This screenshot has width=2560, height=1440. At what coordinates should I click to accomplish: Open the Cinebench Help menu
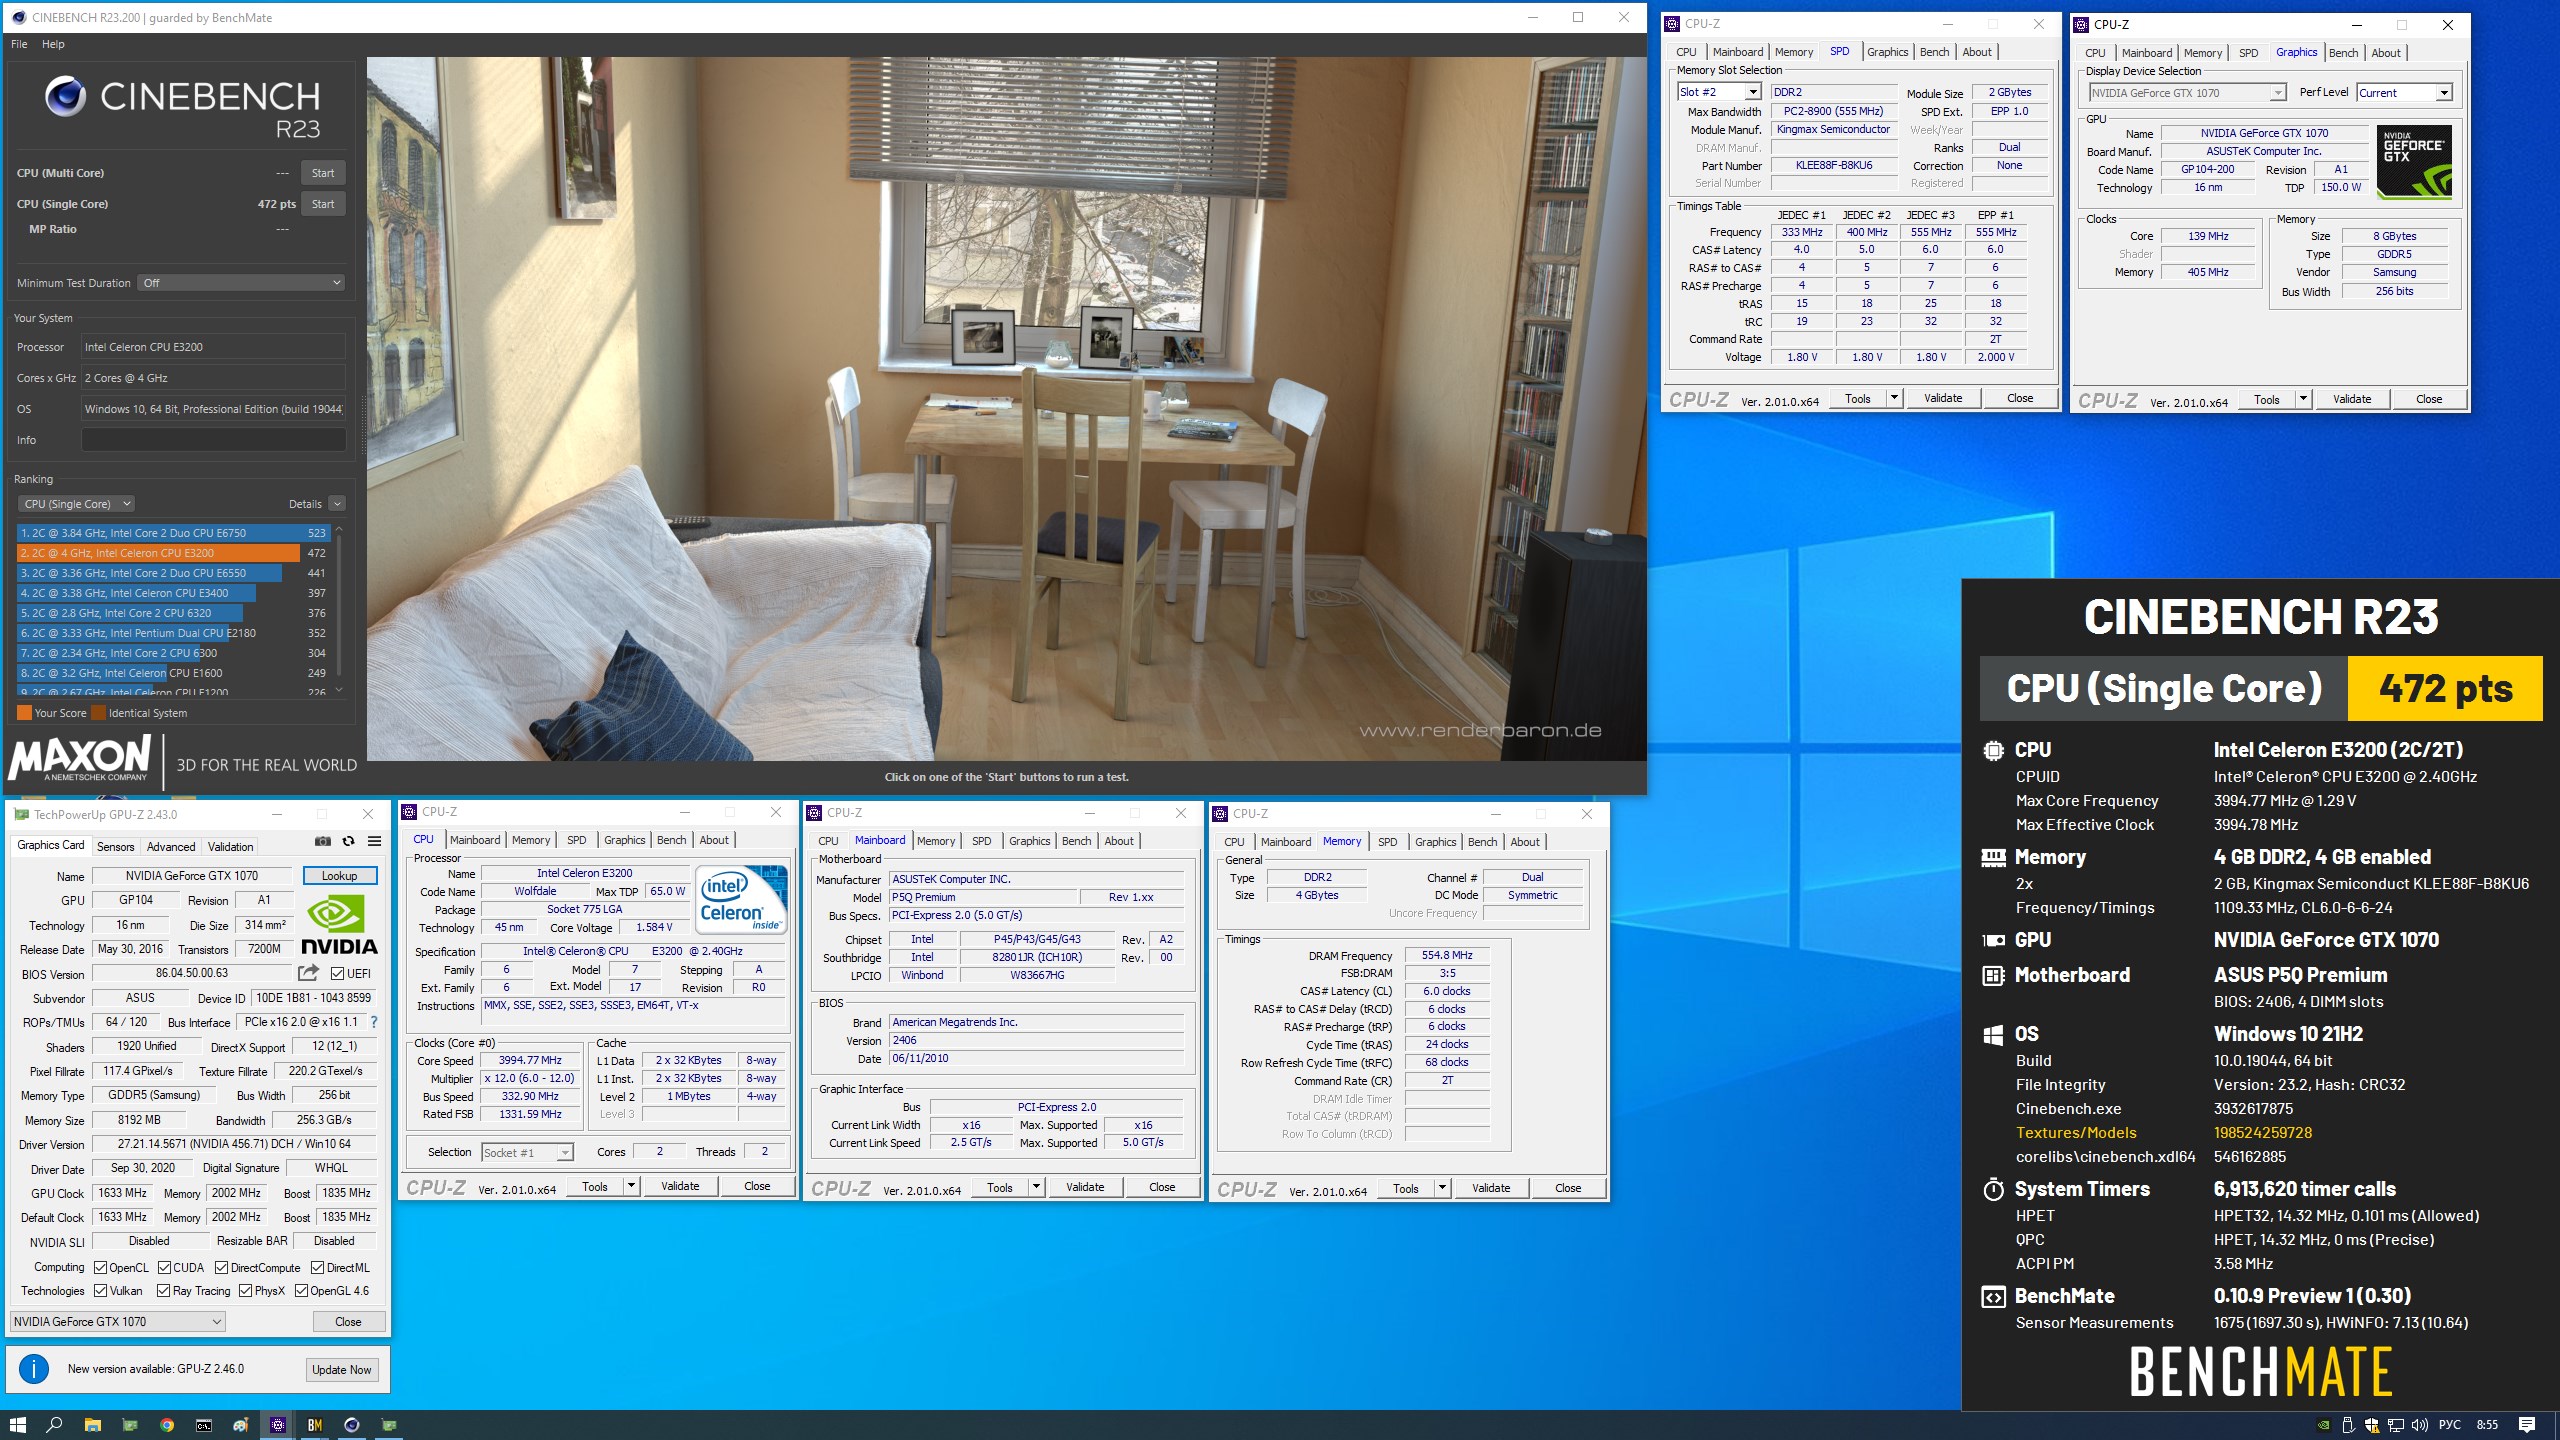pos(53,44)
